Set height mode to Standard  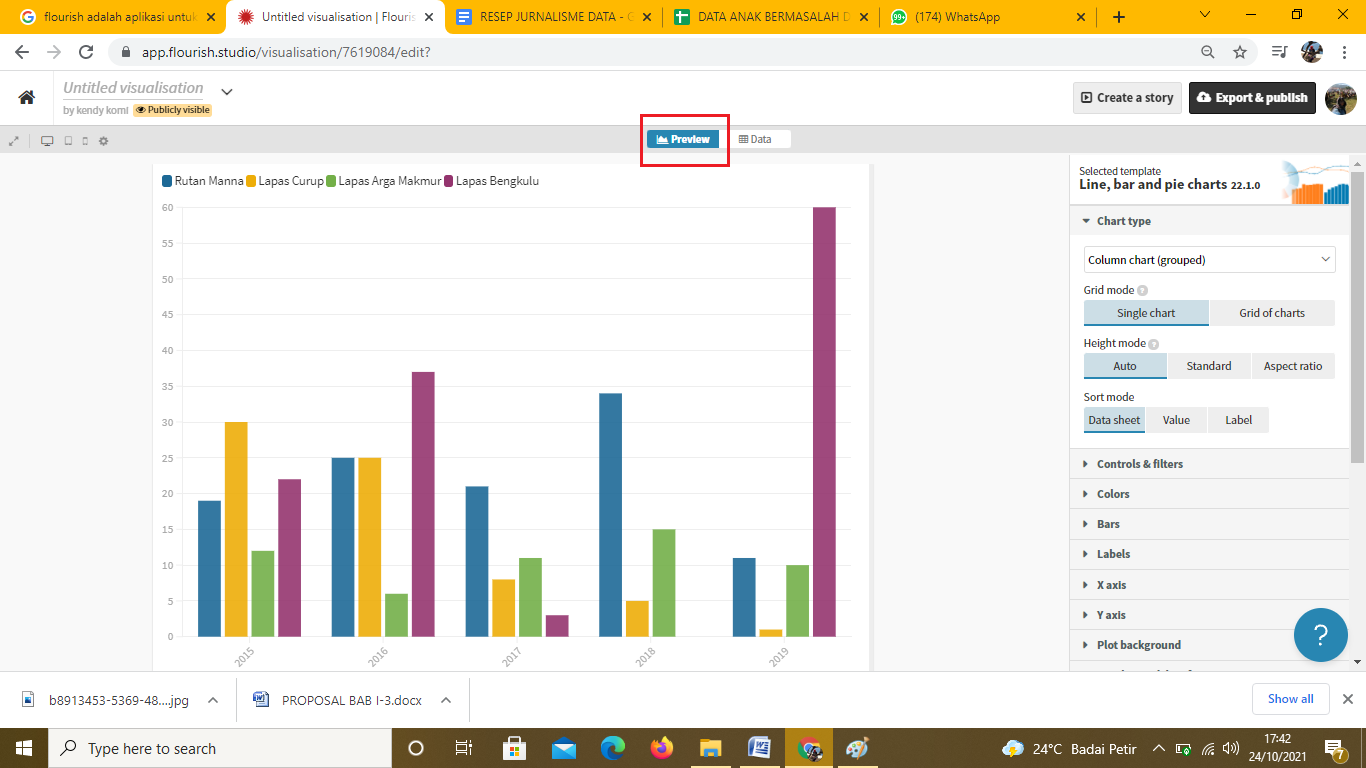click(1208, 366)
